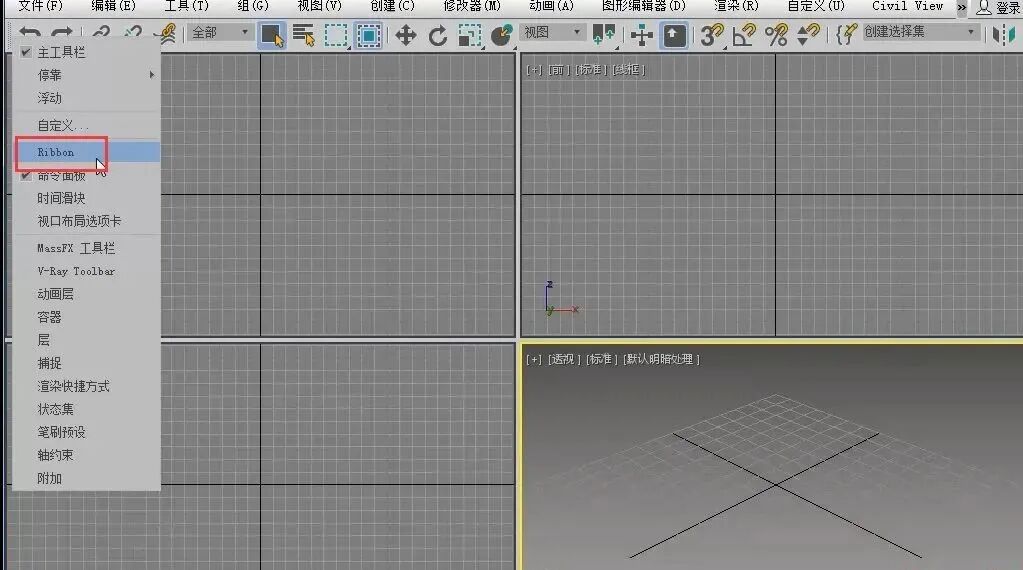Expand the 停靠 submenu
This screenshot has height=570, width=1023.
86,75
